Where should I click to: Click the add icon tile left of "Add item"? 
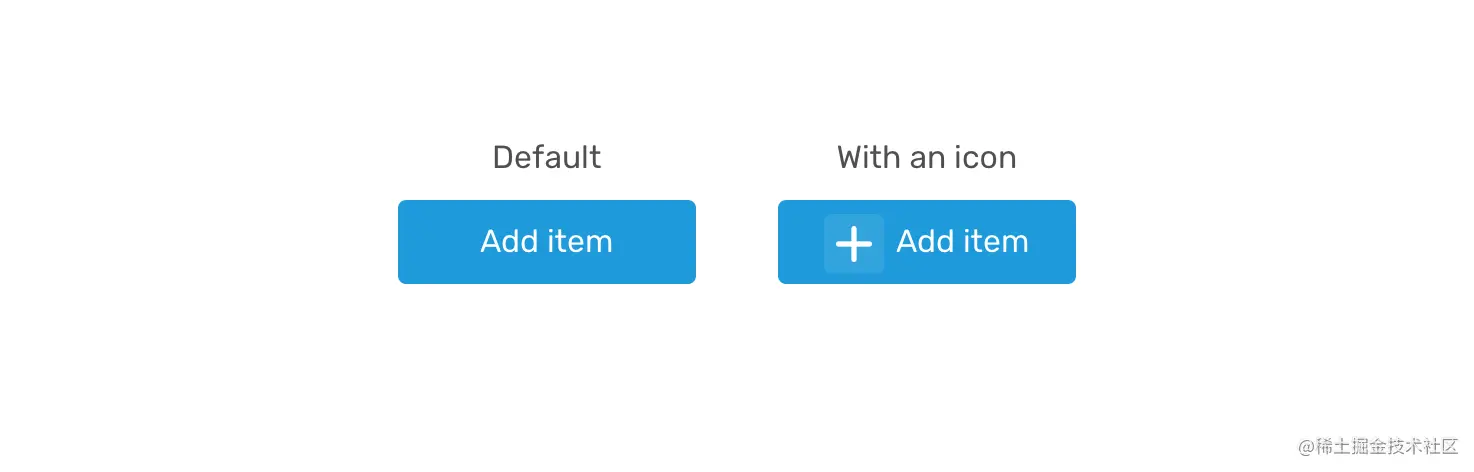pos(854,243)
